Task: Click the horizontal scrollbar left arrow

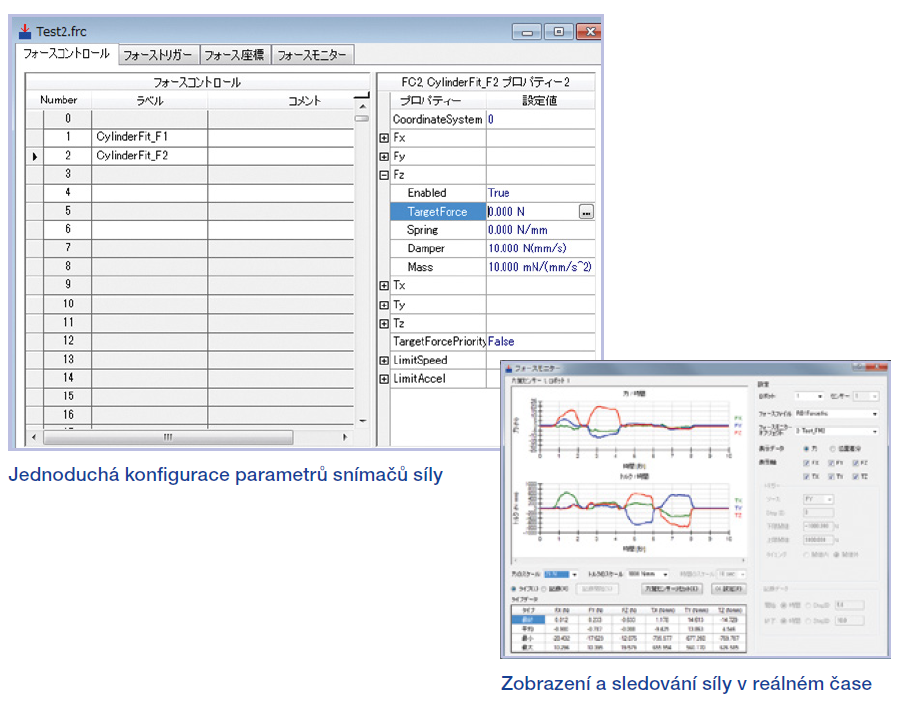Action: [34, 437]
